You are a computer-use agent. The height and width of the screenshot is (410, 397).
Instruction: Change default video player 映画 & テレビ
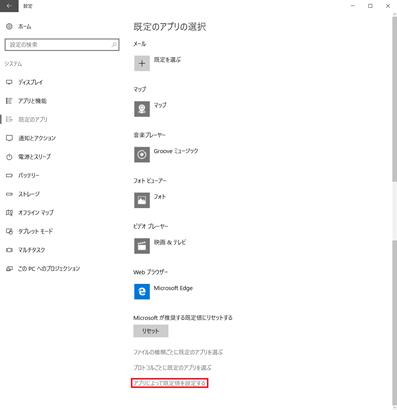click(x=170, y=242)
